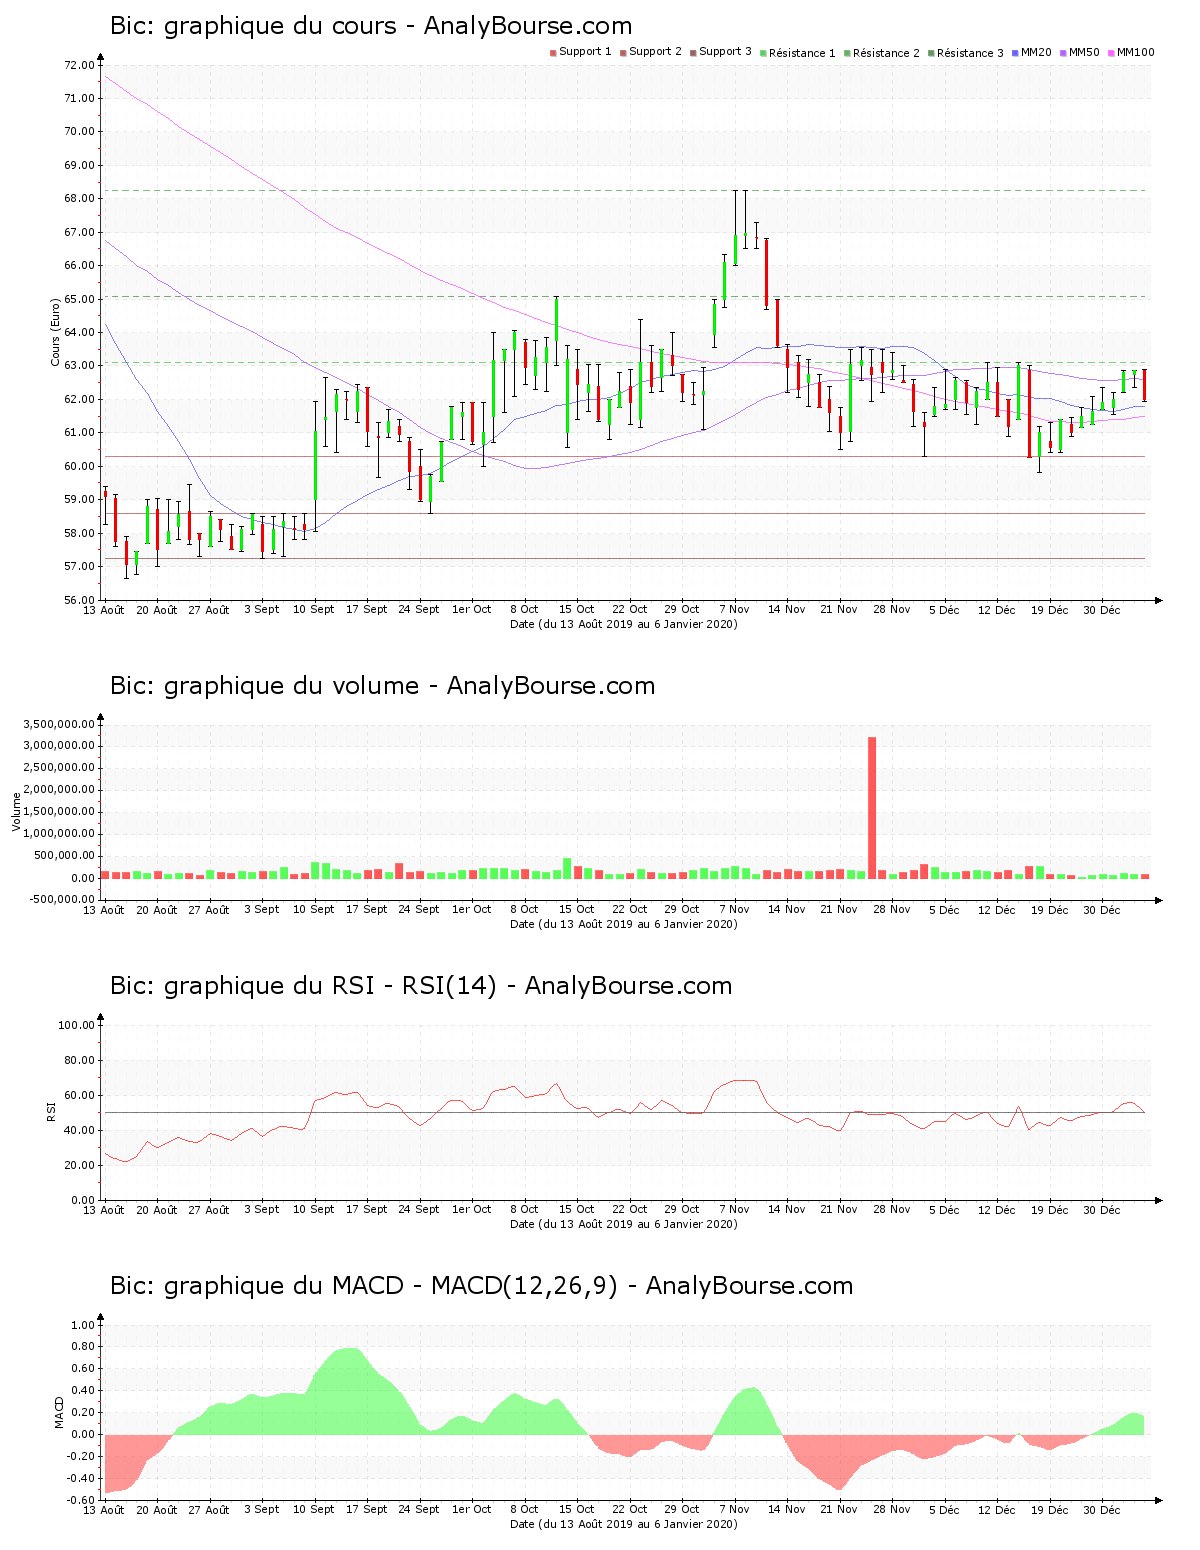Viewport: 1200px width, 1550px height.
Task: Click the 3,500,000.00 volume axis value
Action: 58,724
